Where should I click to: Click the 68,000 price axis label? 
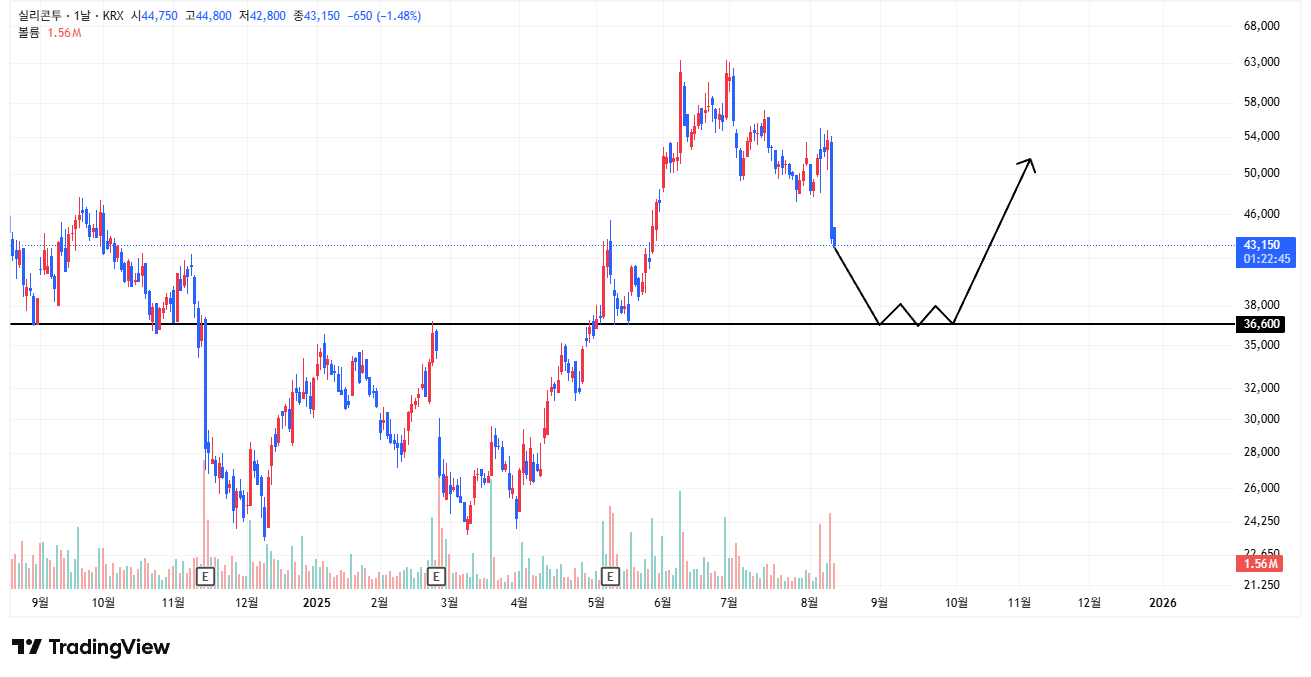tap(1262, 26)
